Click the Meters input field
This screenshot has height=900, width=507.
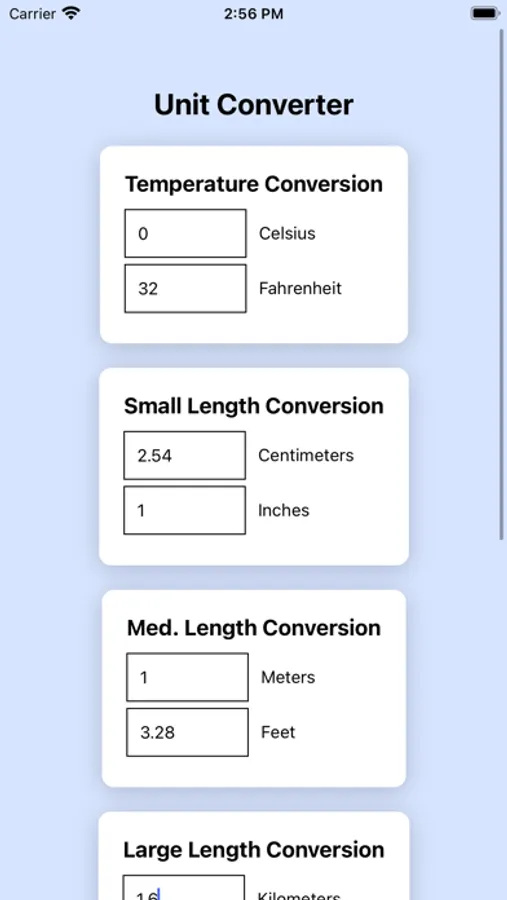tap(187, 677)
